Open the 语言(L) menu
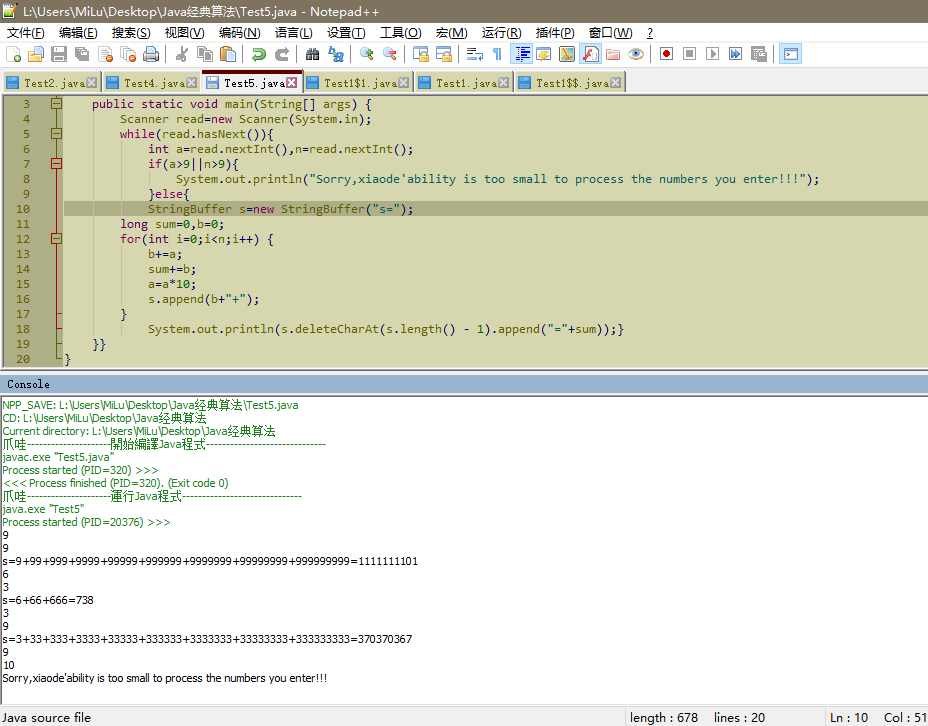 pos(294,33)
